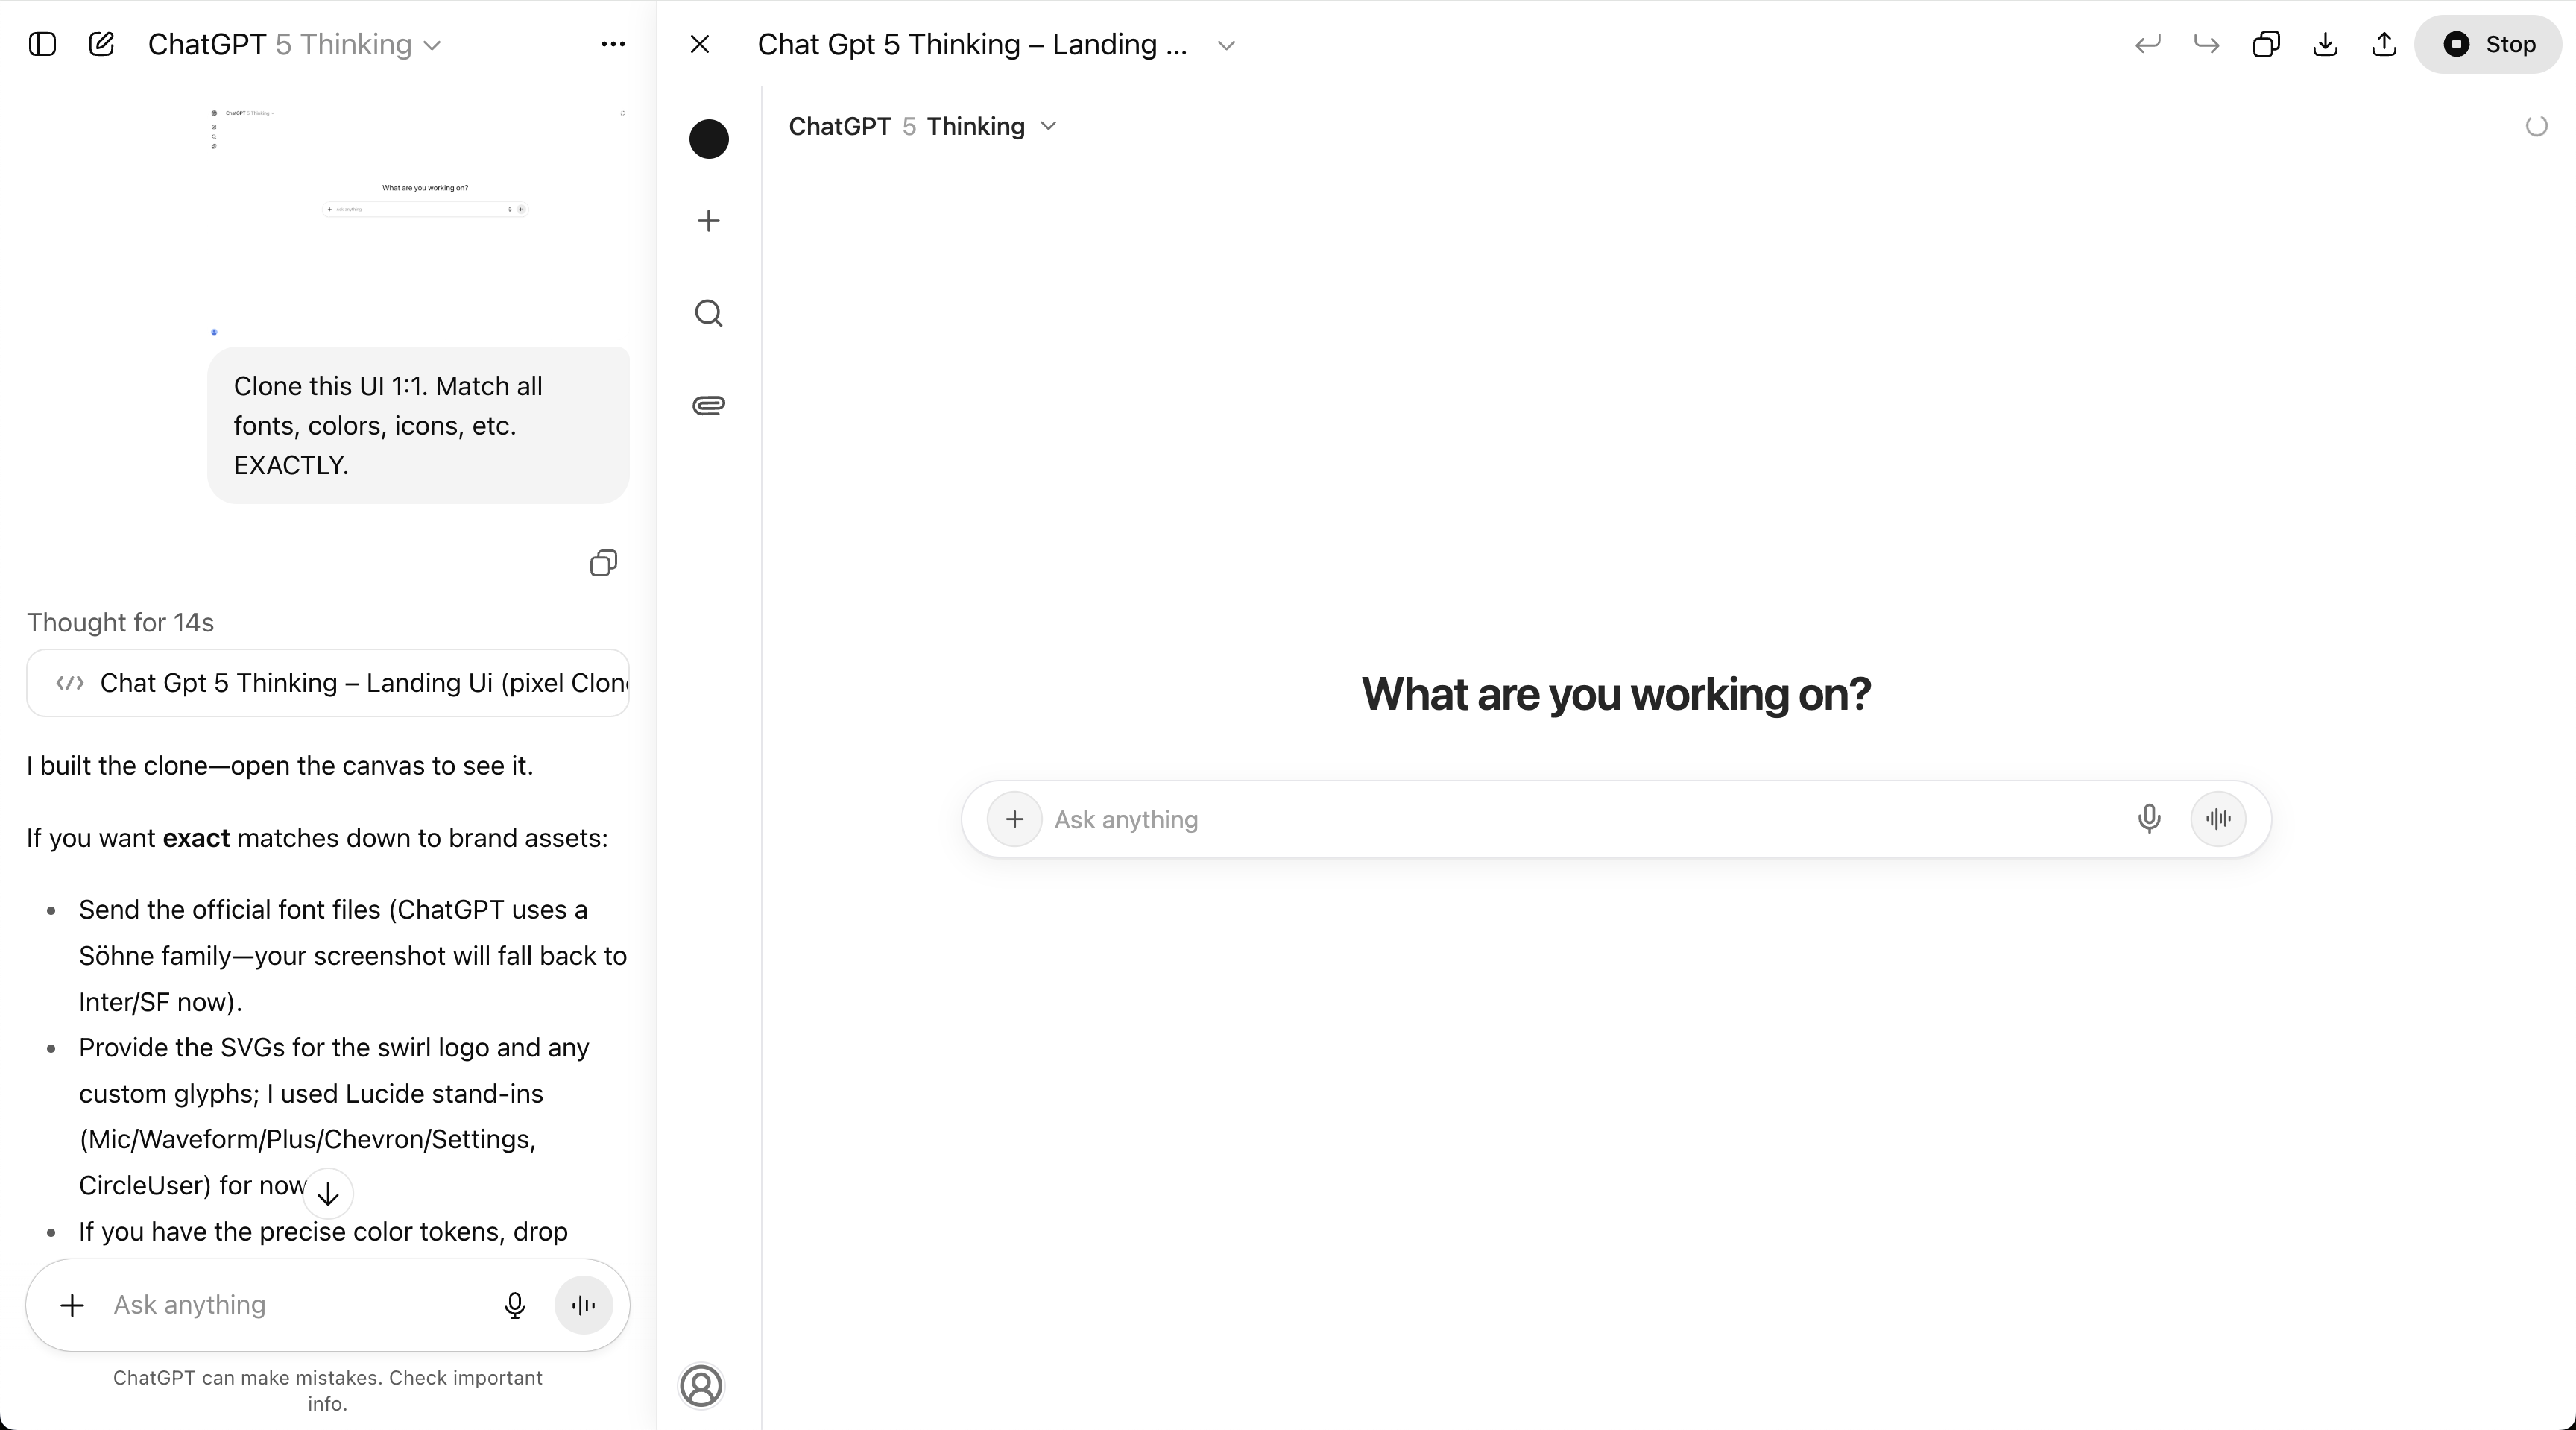The image size is (2576, 1430).
Task: Download the canvas code
Action: click(2325, 44)
